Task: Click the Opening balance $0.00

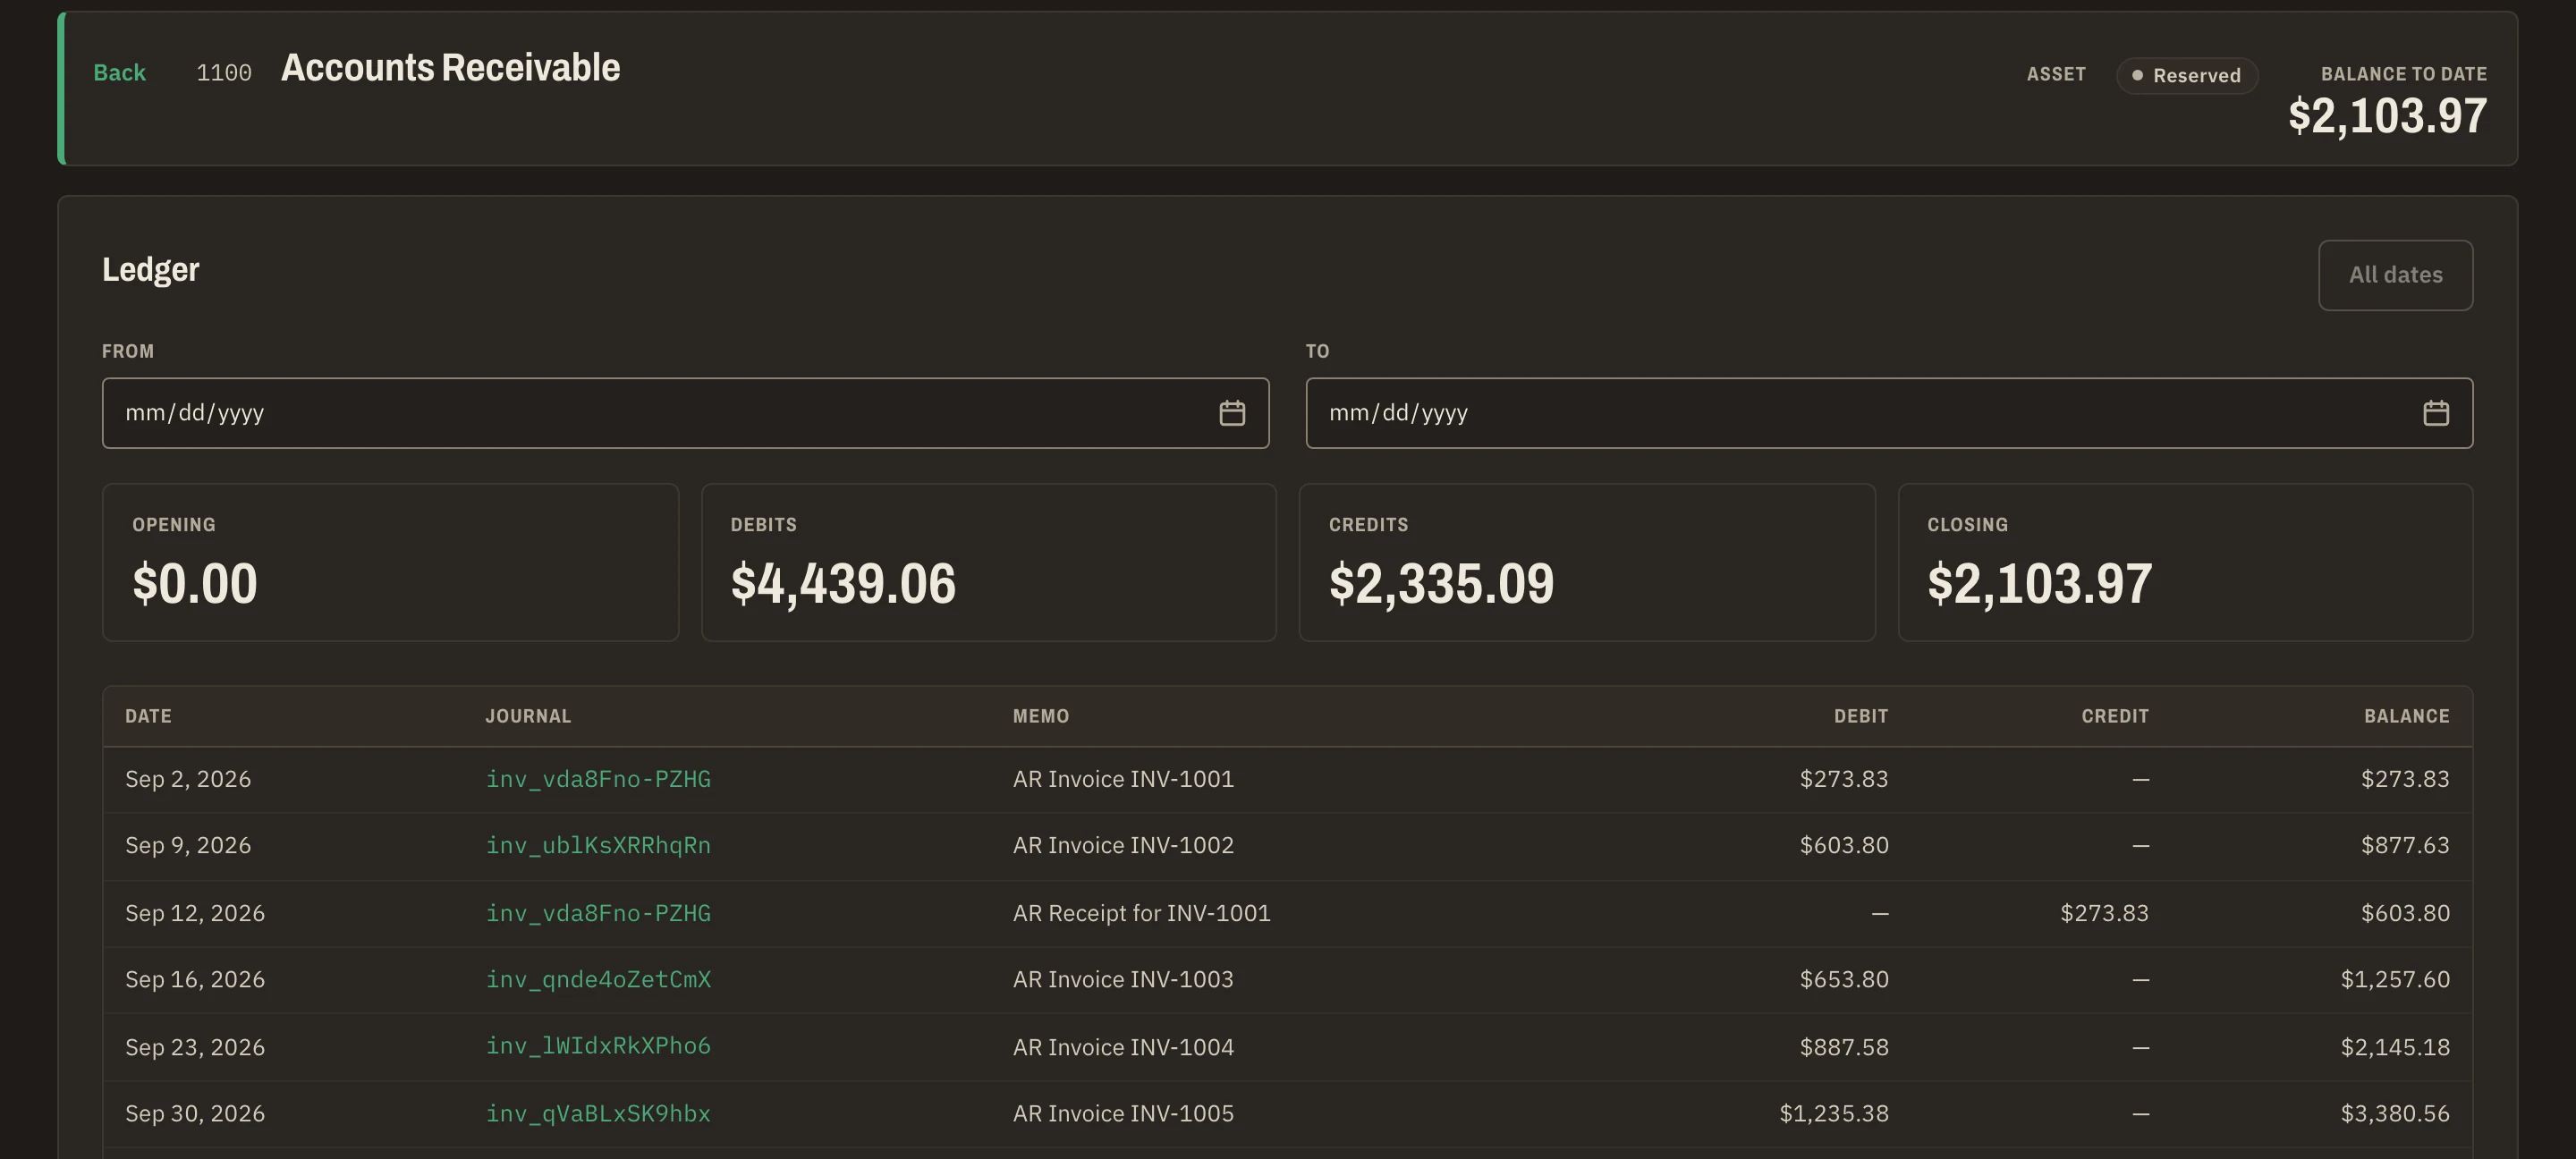Action: [195, 584]
